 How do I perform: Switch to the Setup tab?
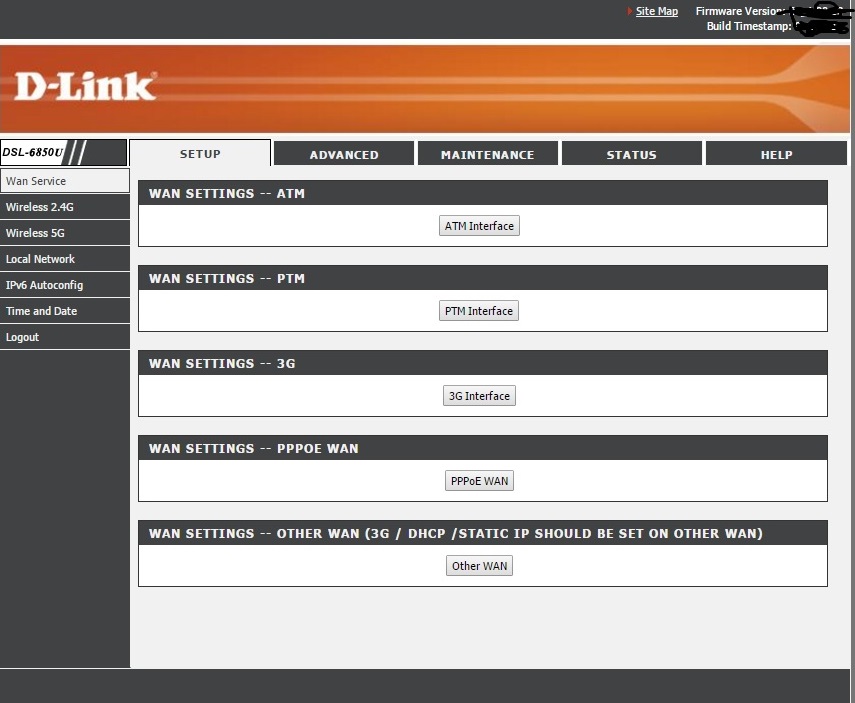point(200,154)
